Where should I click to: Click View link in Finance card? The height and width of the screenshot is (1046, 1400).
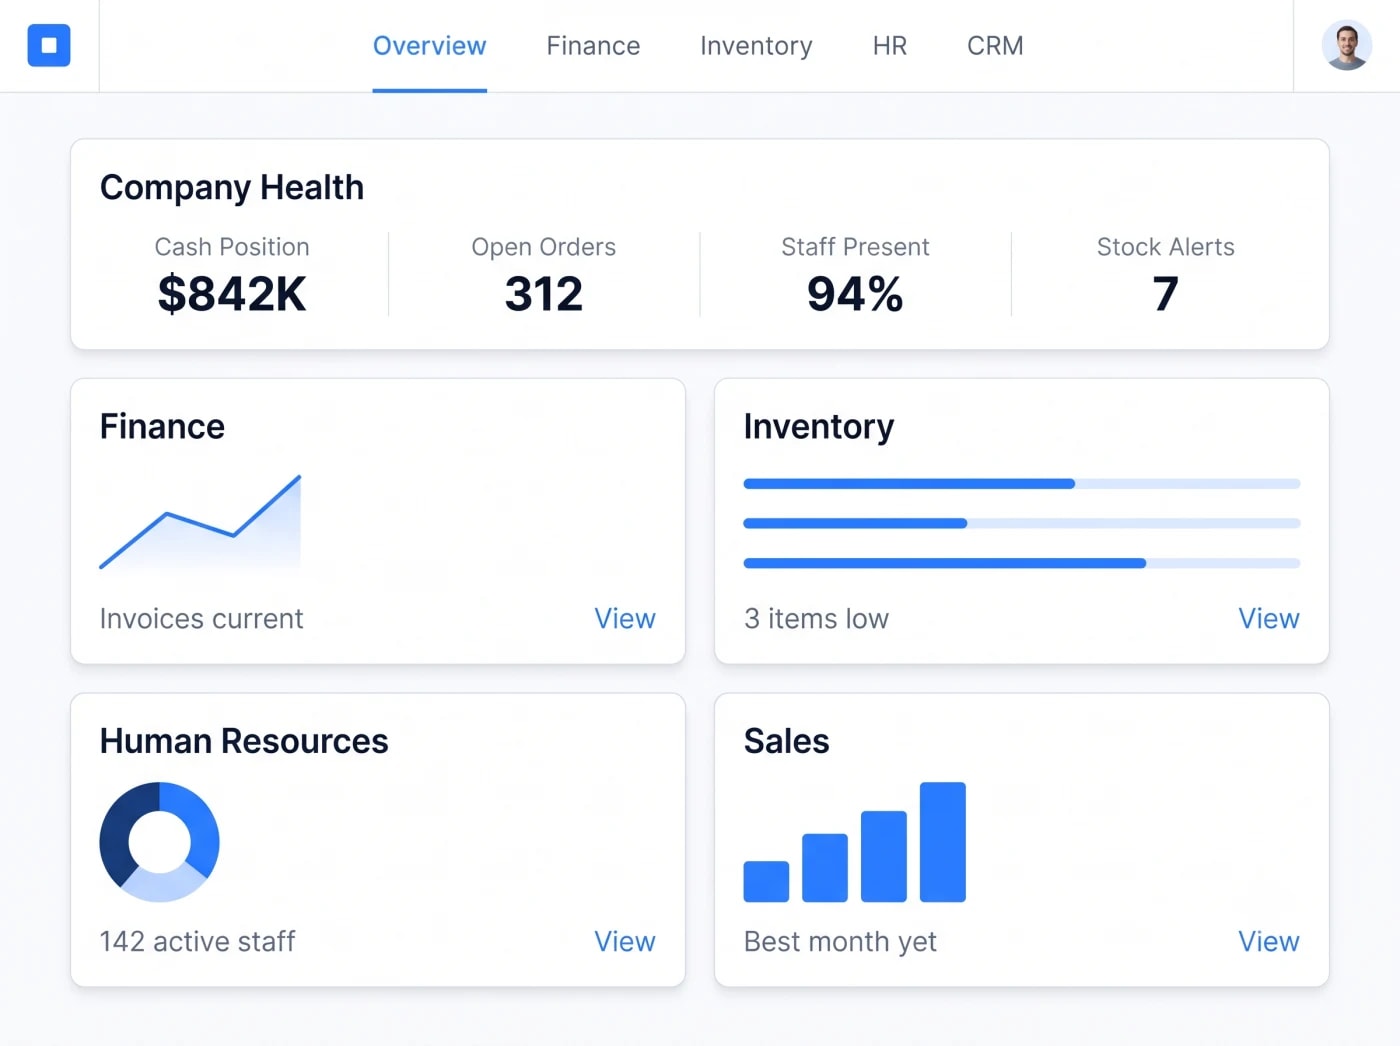(625, 619)
